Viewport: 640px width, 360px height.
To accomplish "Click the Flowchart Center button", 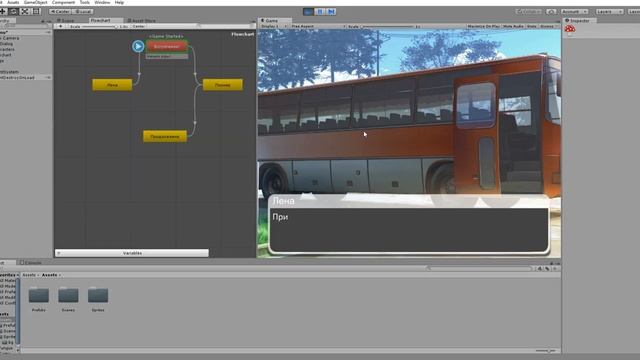I will (139, 26).
